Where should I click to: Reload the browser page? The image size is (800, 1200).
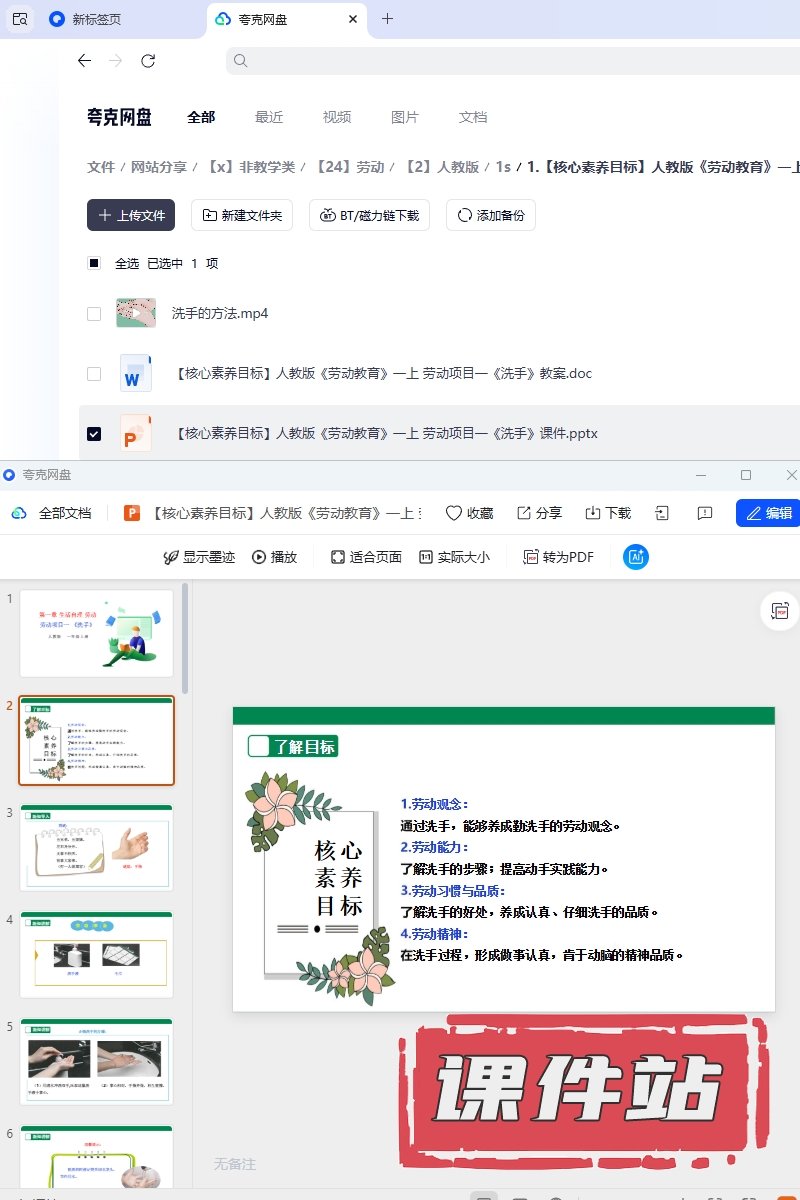point(148,61)
